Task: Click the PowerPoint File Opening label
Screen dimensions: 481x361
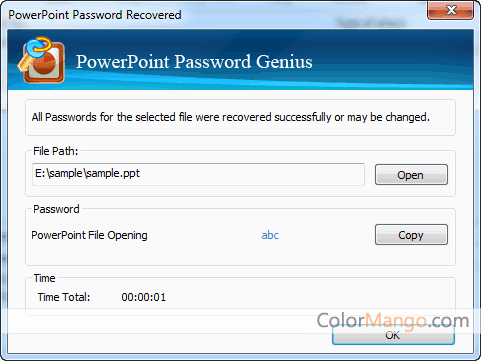Action: [x=89, y=235]
